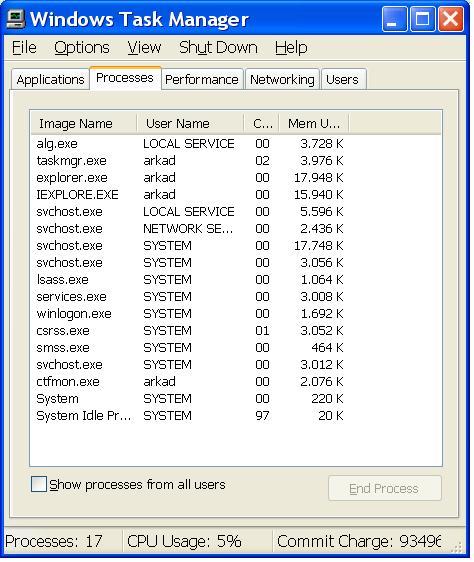Open the Options menu
Viewport: 474px width, 562px height.
tap(82, 48)
